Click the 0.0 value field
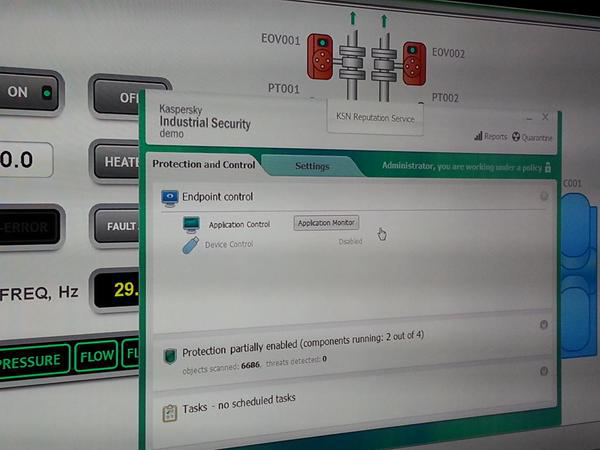The height and width of the screenshot is (450, 600). (x=25, y=160)
